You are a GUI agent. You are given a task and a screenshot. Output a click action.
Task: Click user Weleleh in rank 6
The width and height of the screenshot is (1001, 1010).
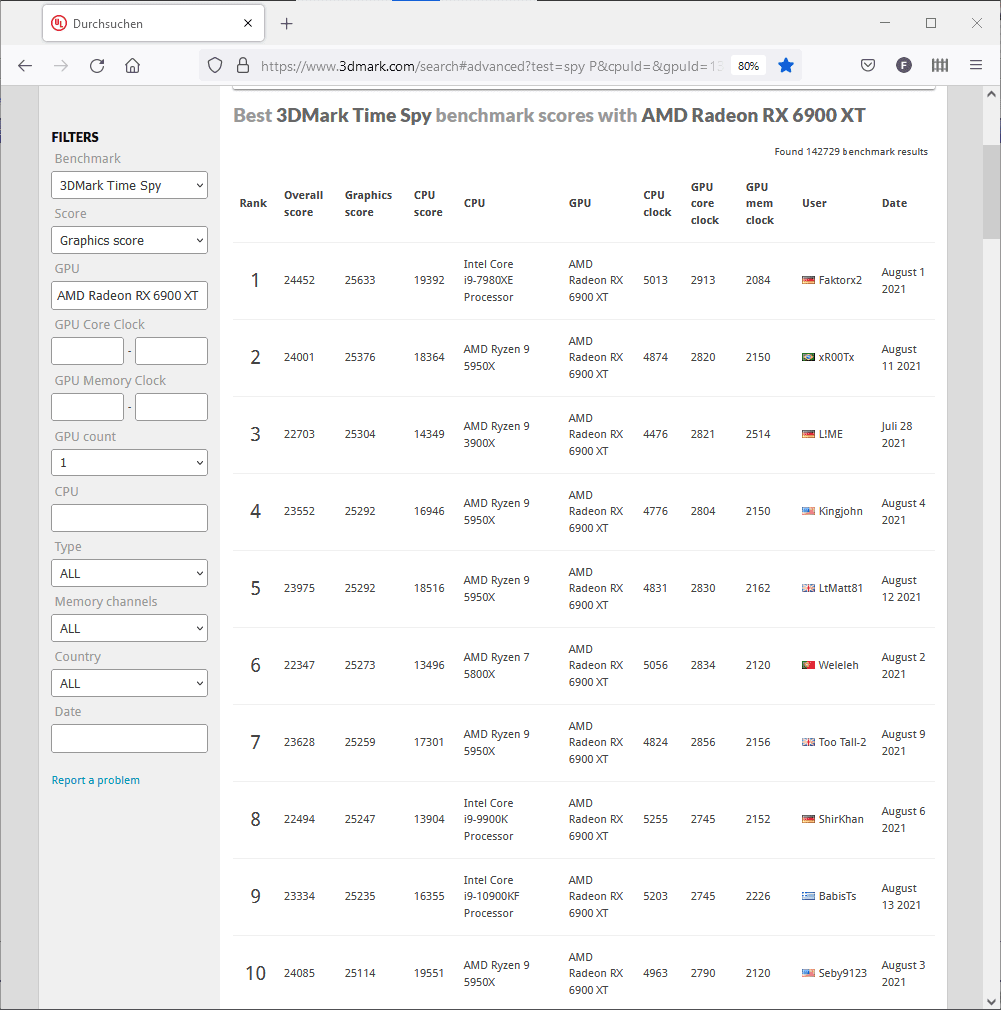coord(838,665)
